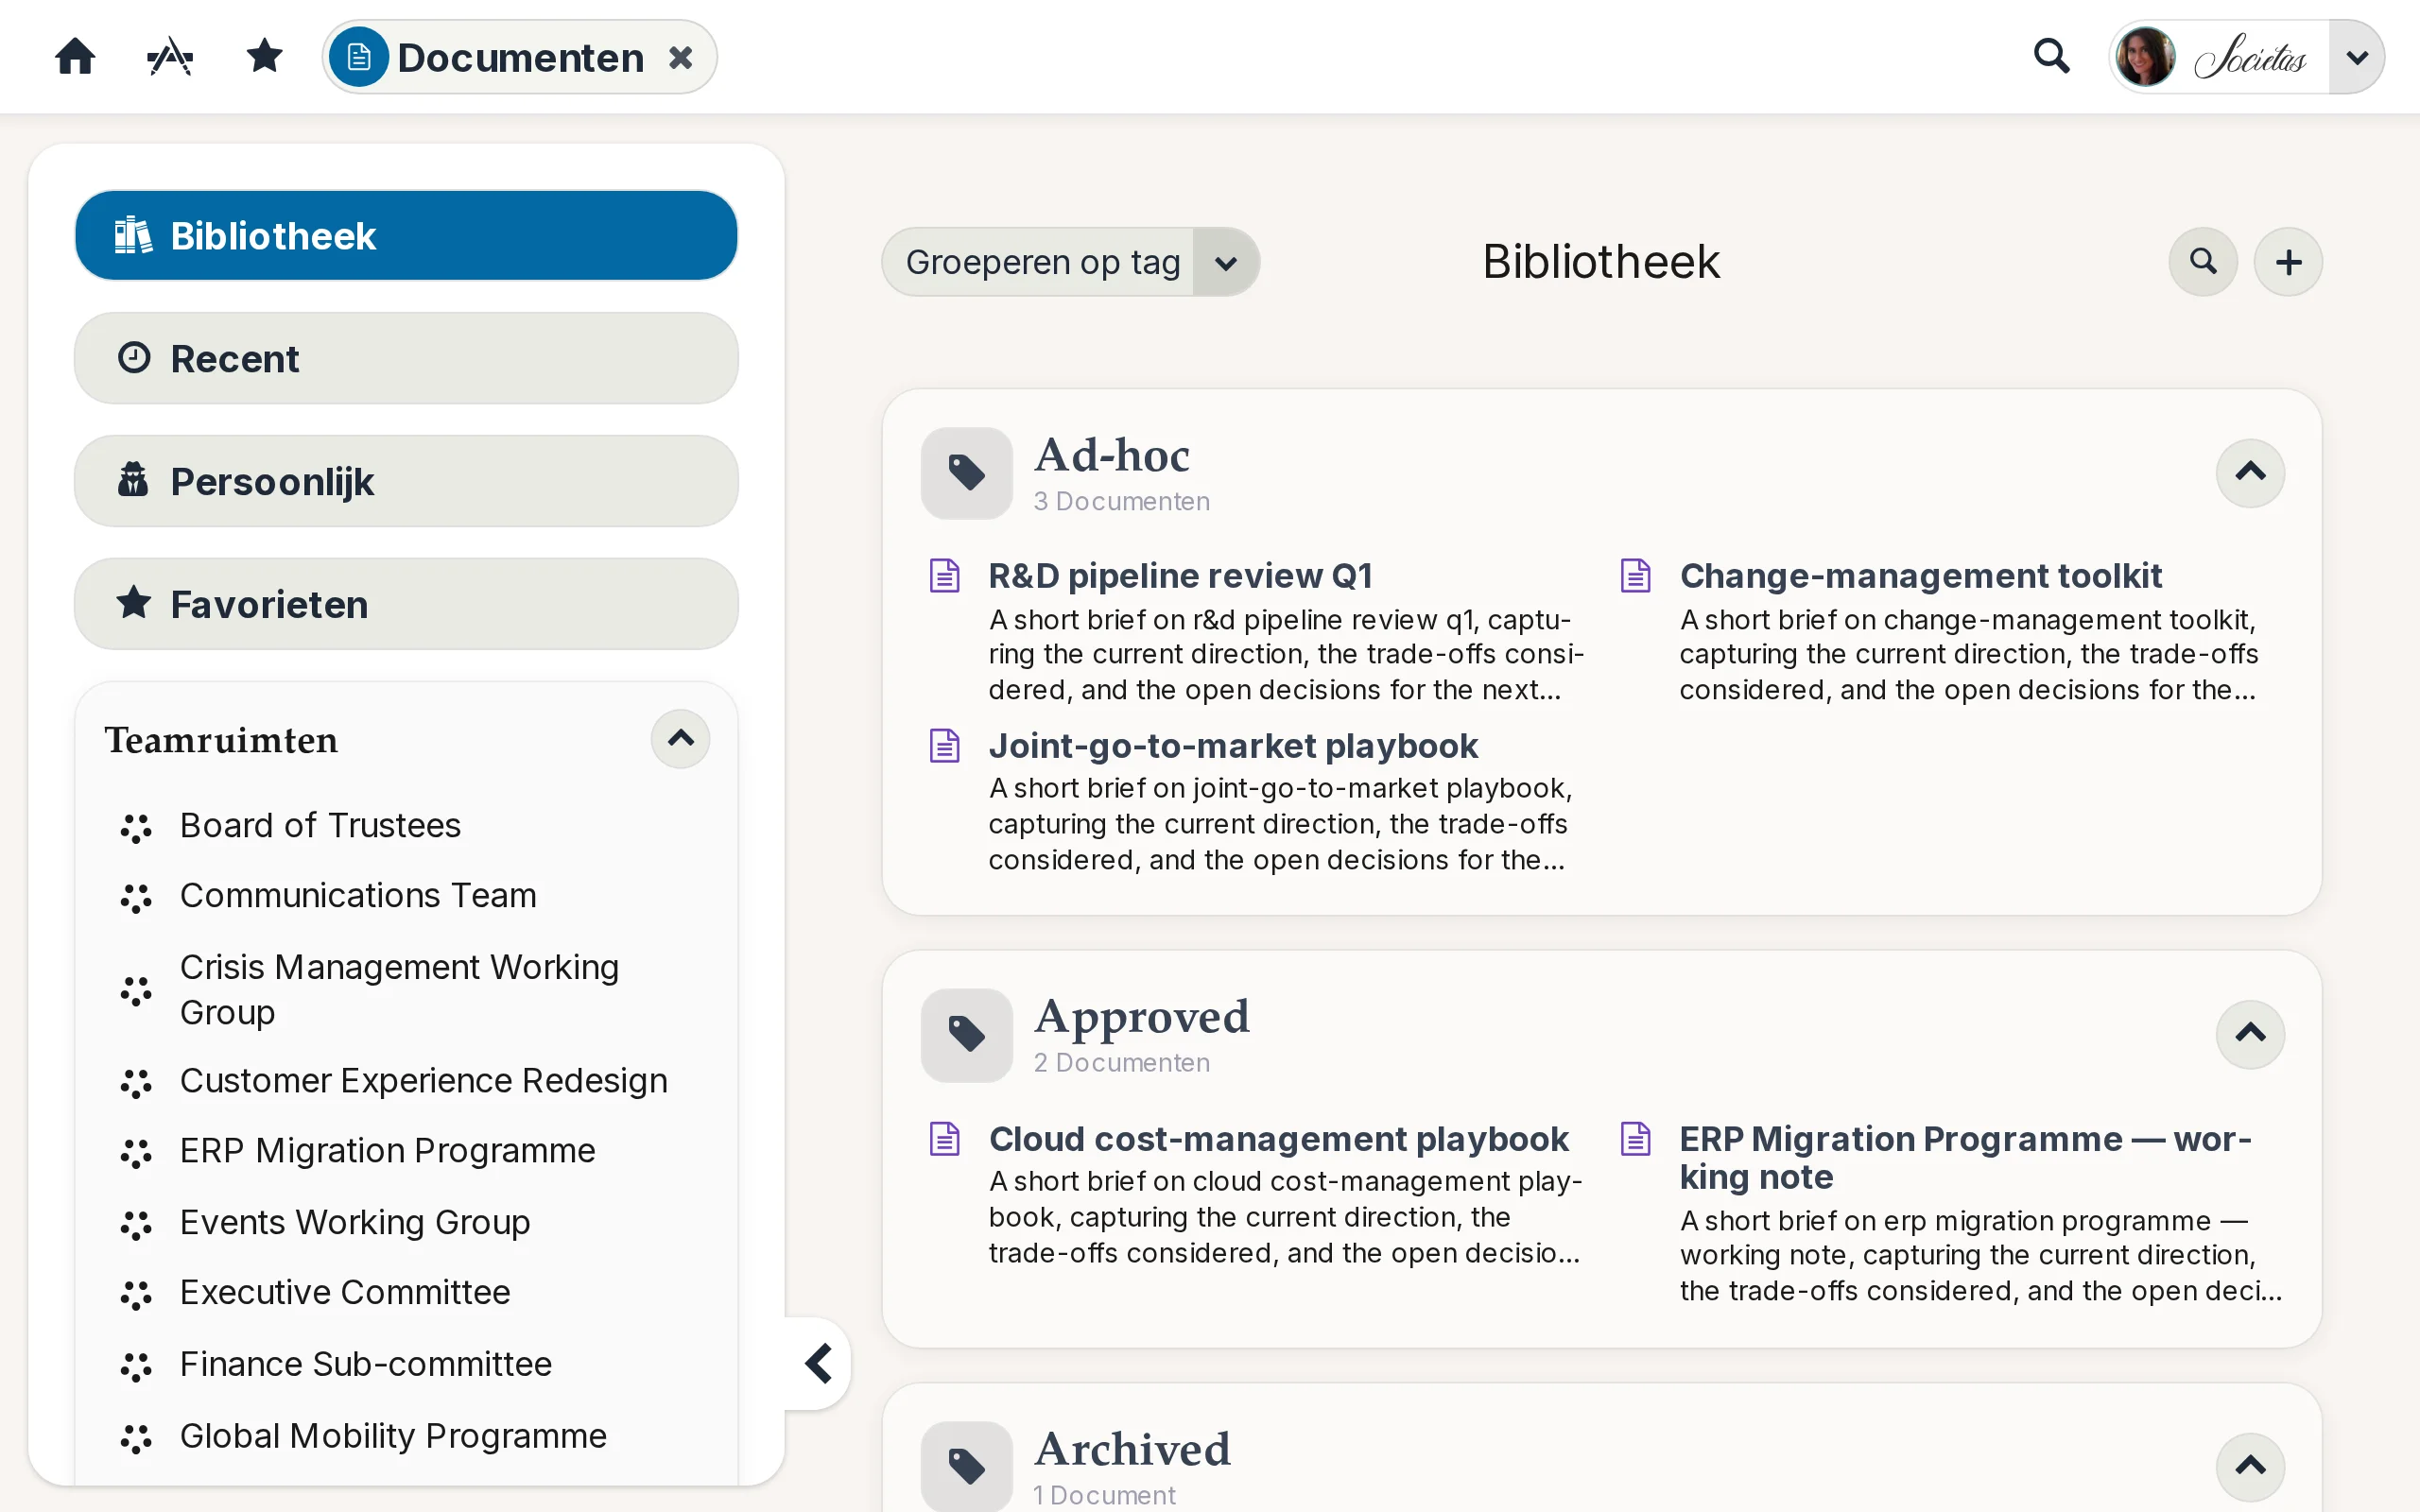Click the Ad-hoc tag icon
Viewport: 2420px width, 1512px height.
(x=966, y=473)
